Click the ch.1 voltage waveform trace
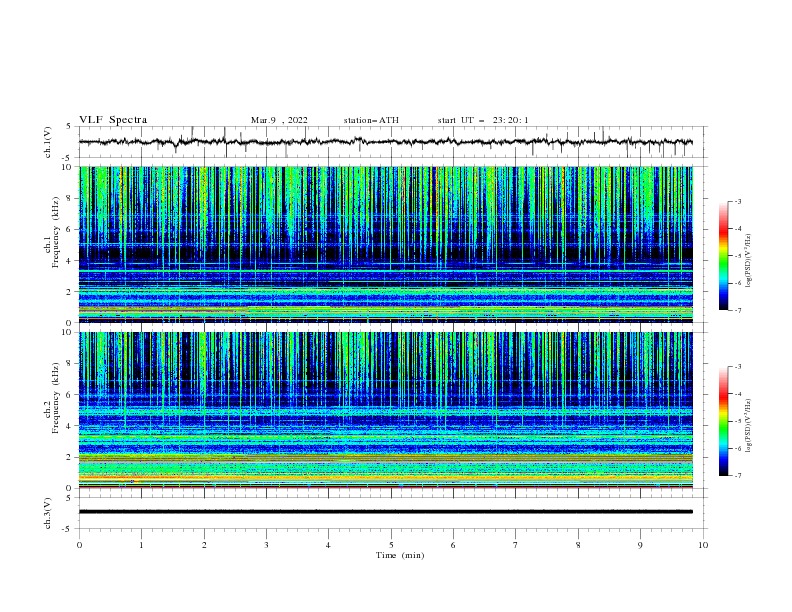This screenshot has width=792, height=612. (x=385, y=142)
